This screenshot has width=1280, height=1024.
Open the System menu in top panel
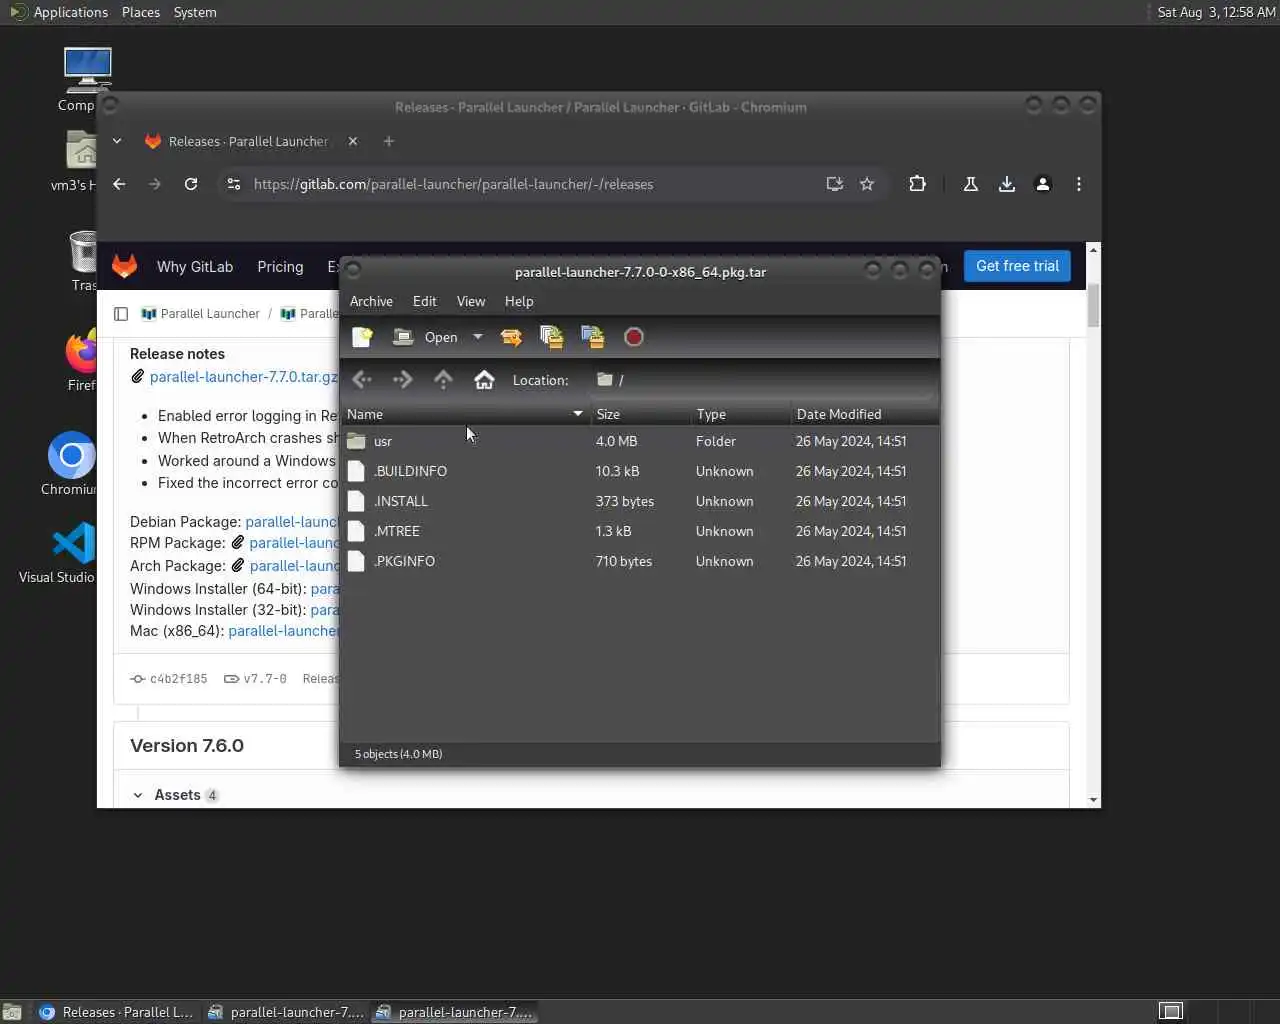[195, 12]
